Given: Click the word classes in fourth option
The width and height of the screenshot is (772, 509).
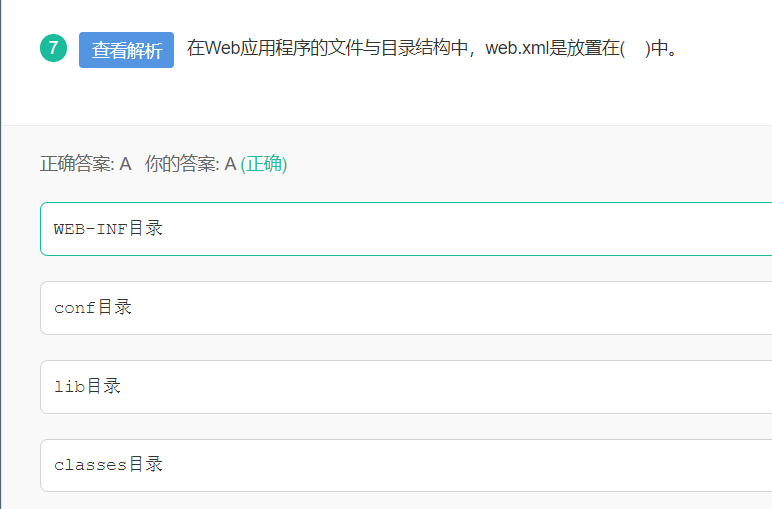Looking at the screenshot, I should pyautogui.click(x=91, y=466).
